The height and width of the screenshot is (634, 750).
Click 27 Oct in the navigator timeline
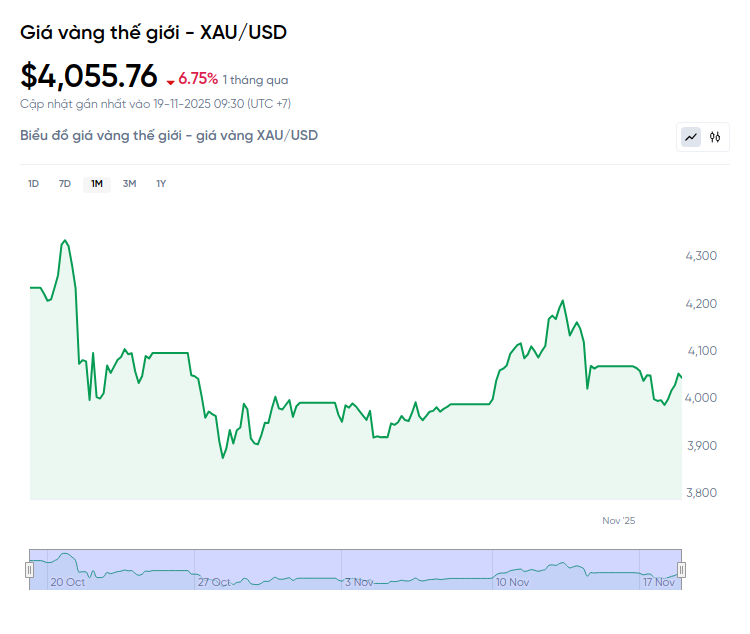(214, 581)
